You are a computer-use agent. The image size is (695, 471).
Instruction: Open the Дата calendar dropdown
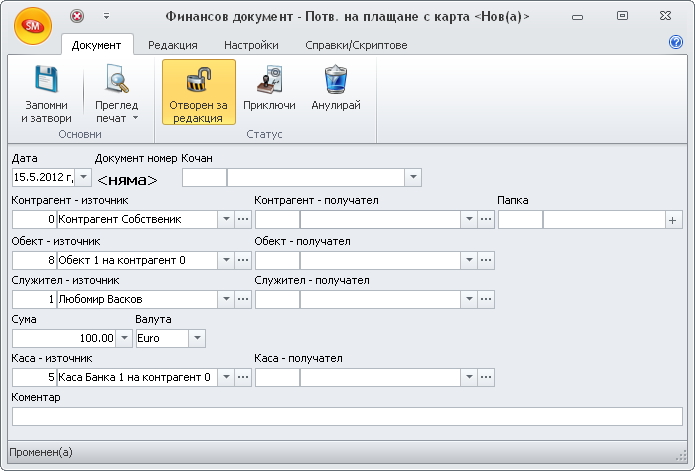83,177
